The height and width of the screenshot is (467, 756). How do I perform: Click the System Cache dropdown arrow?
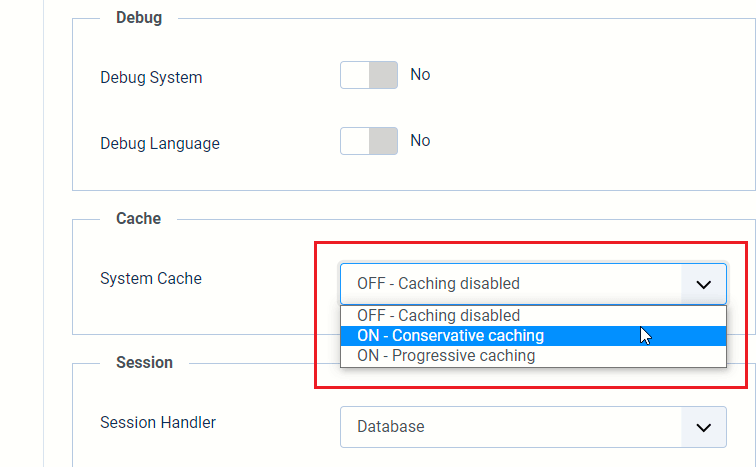[x=704, y=284]
